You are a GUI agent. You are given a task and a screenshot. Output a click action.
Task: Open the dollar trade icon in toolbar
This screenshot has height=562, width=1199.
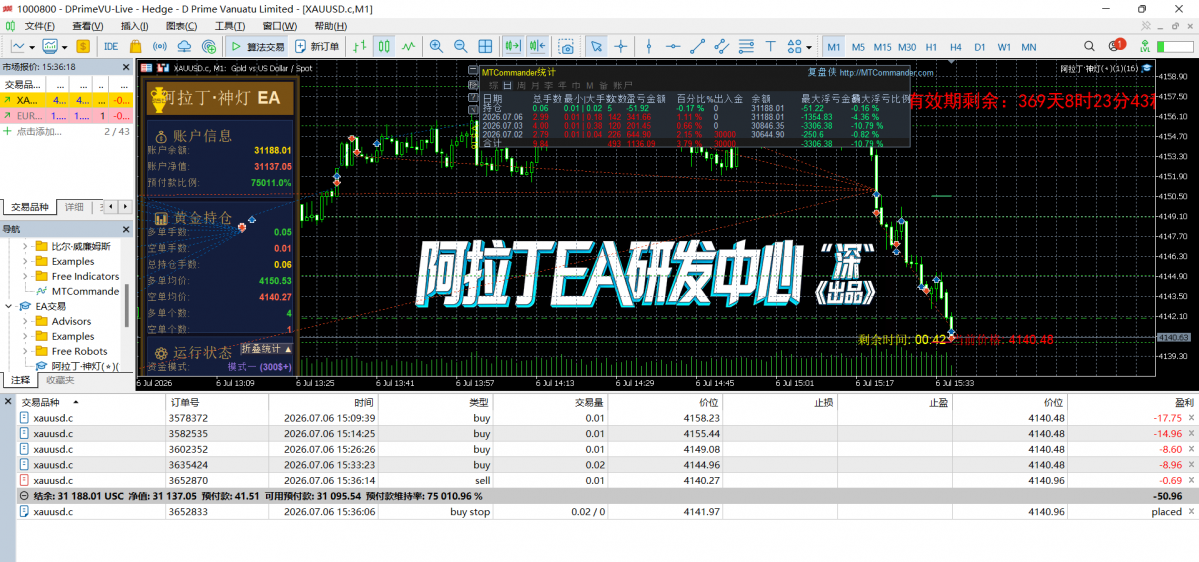pyautogui.click(x=83, y=46)
